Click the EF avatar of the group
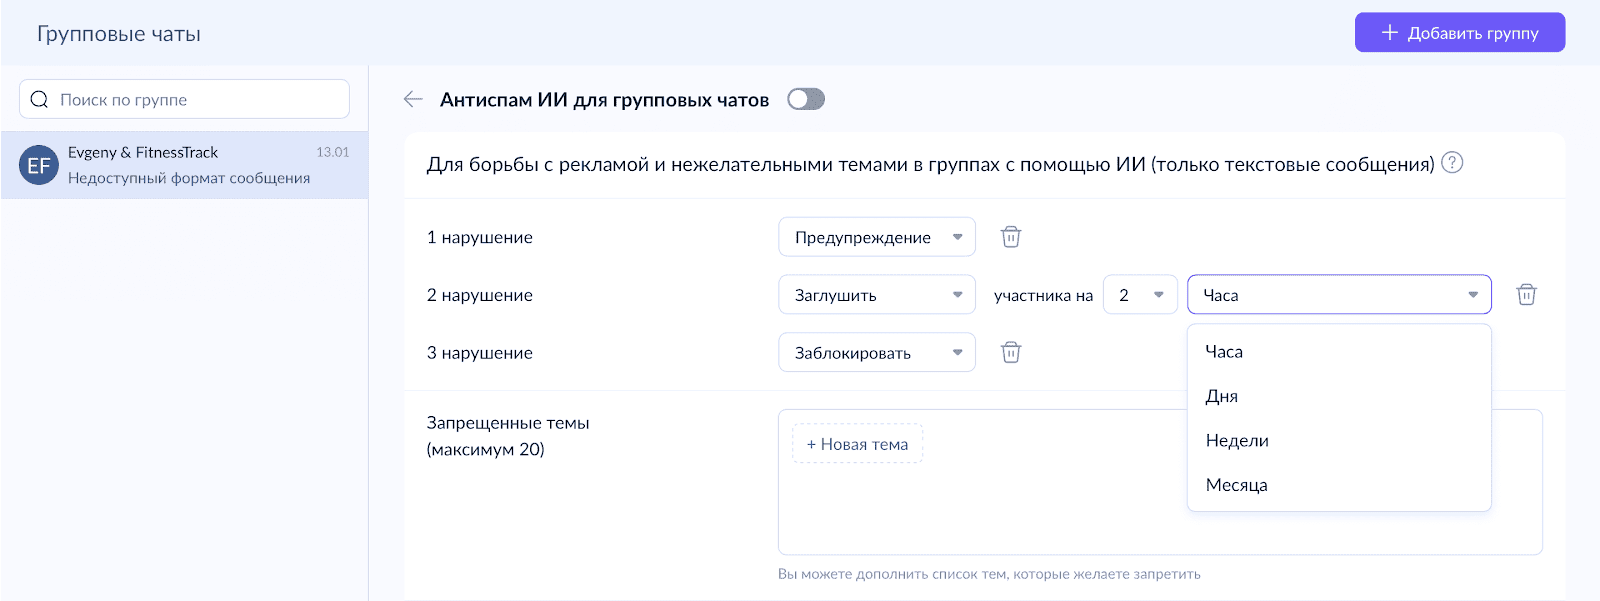This screenshot has height=601, width=1600. [x=39, y=165]
